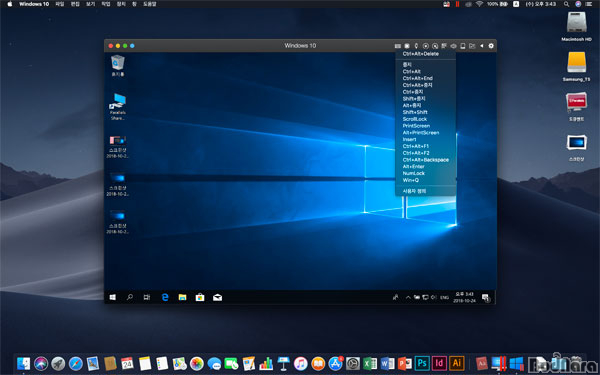Open the 파일 menu in macOS menu bar

(x=60, y=4)
